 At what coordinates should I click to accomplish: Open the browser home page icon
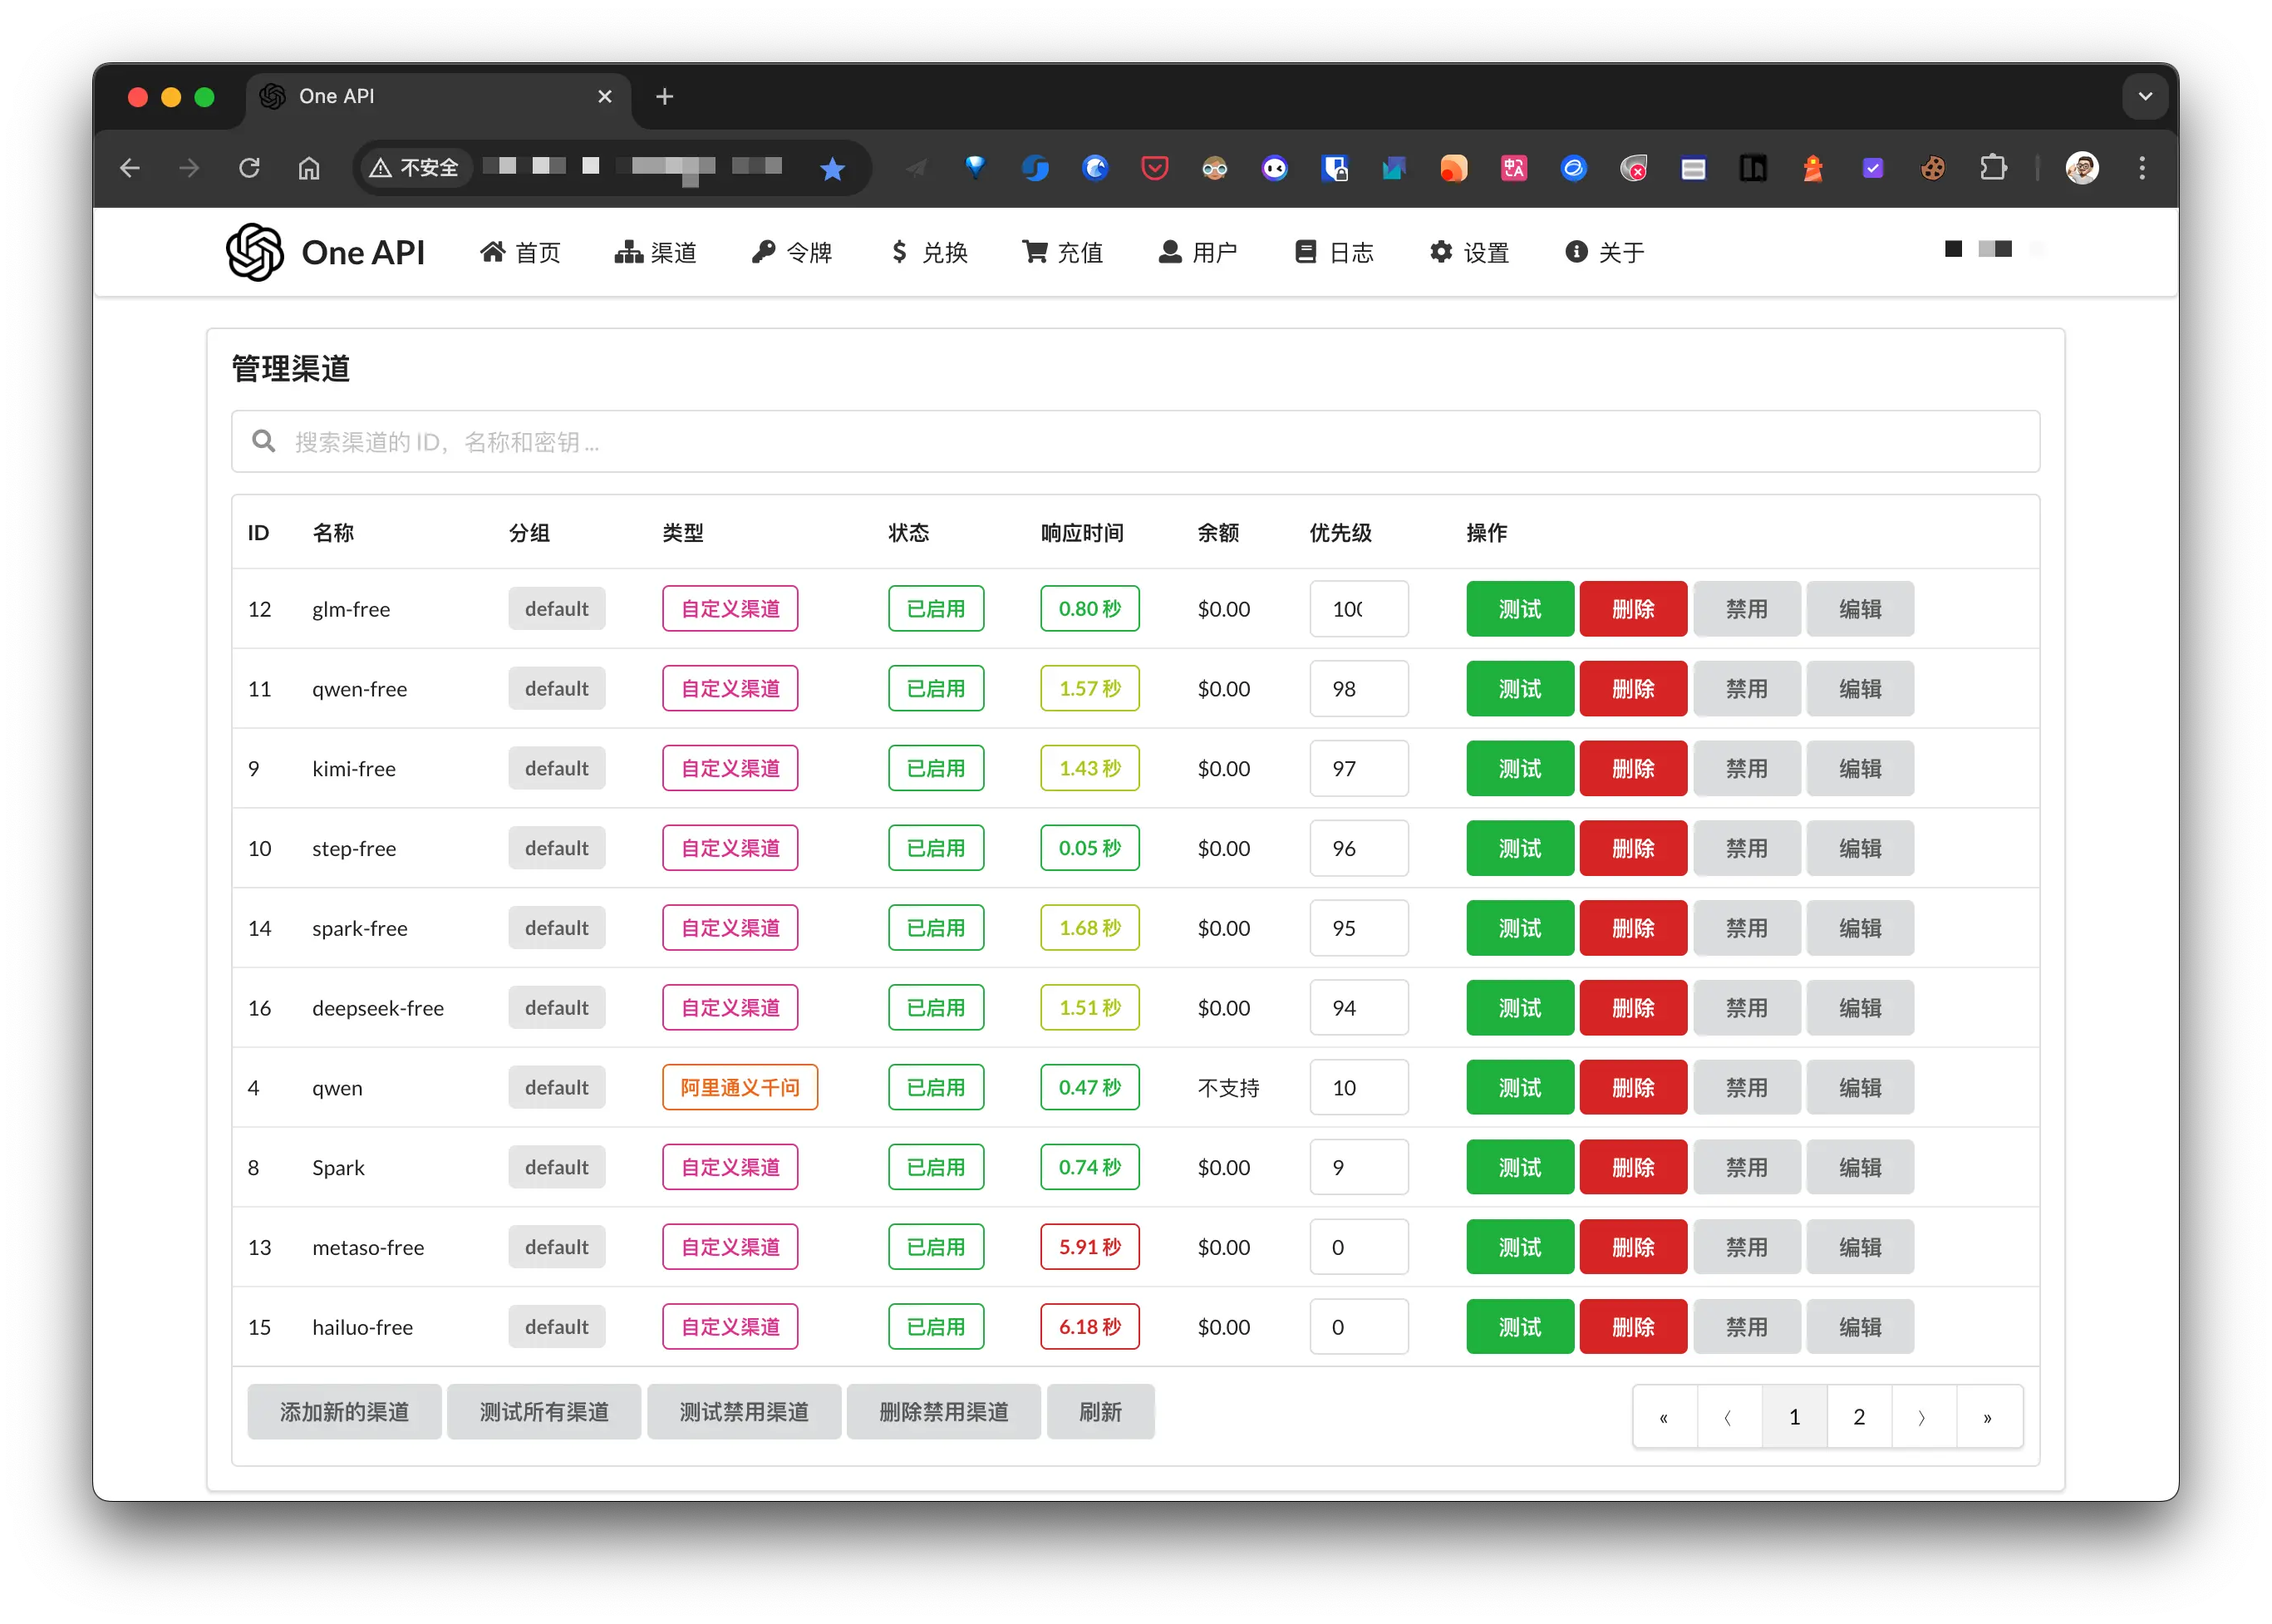tap(309, 168)
